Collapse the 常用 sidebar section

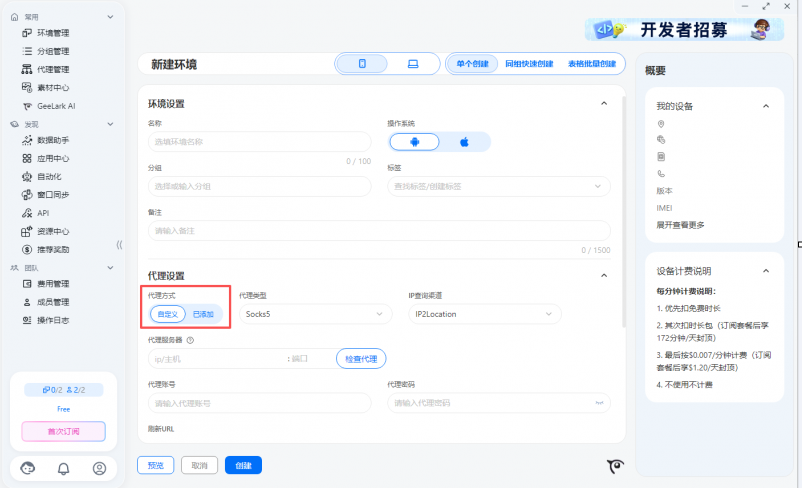pos(110,17)
